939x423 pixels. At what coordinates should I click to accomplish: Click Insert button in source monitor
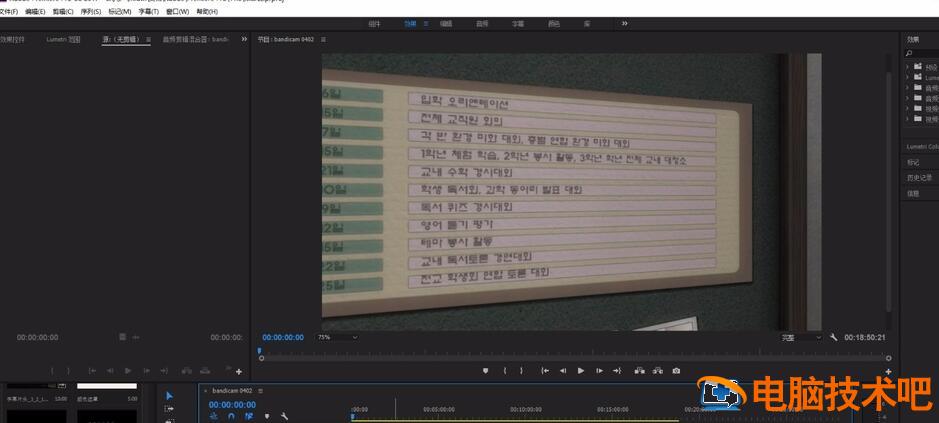click(x=187, y=371)
